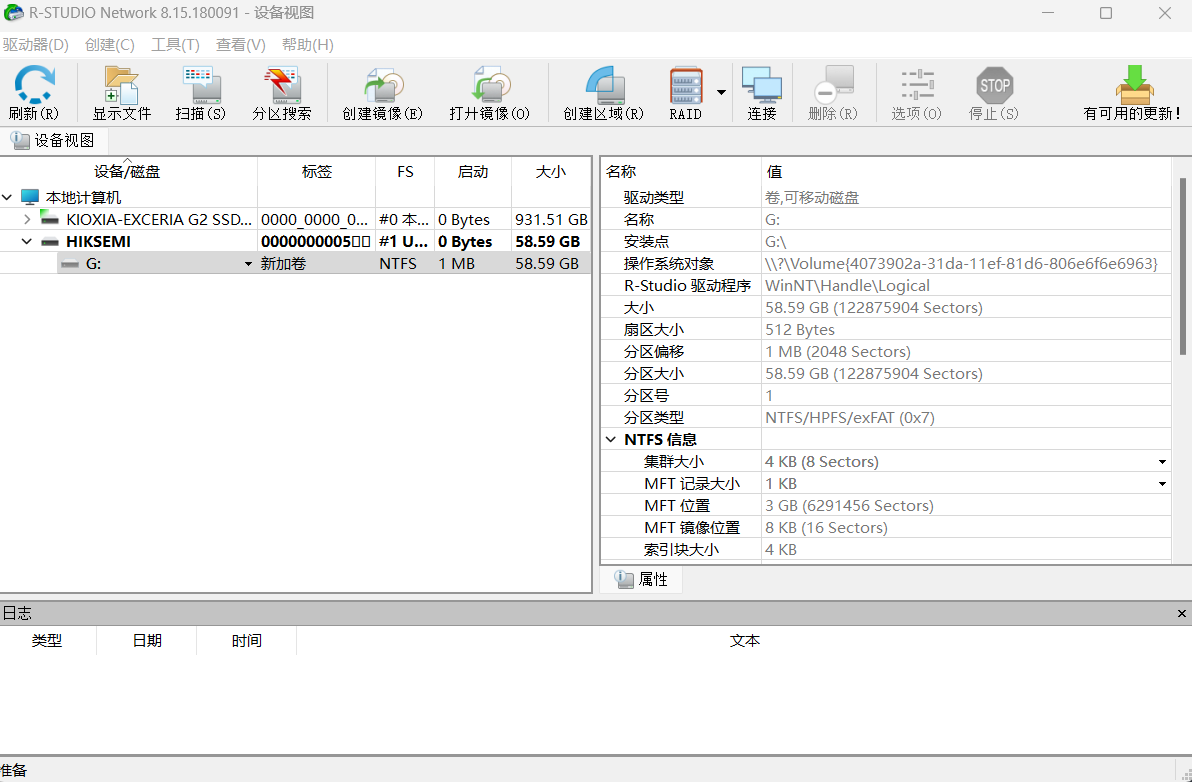
Task: Collapse the NTFS 信息 section
Action: pos(610,440)
